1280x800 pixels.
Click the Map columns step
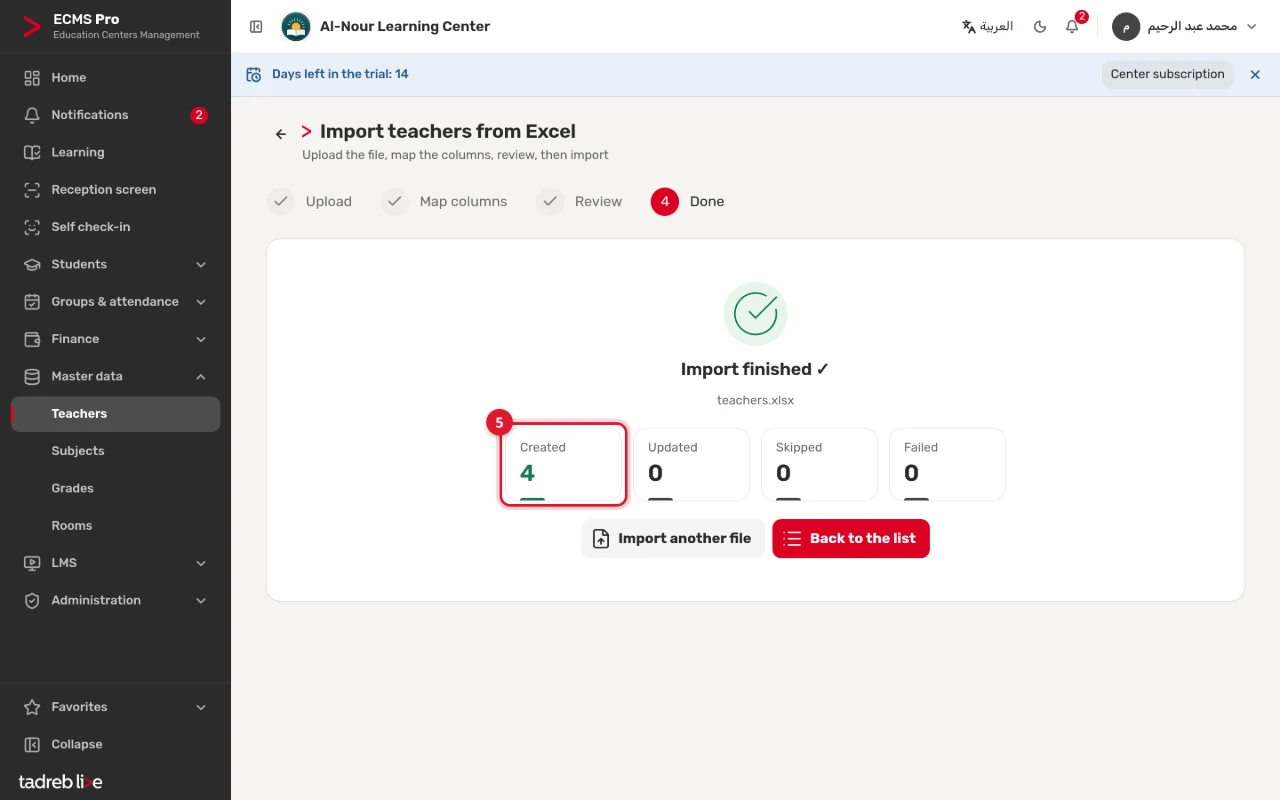[444, 201]
